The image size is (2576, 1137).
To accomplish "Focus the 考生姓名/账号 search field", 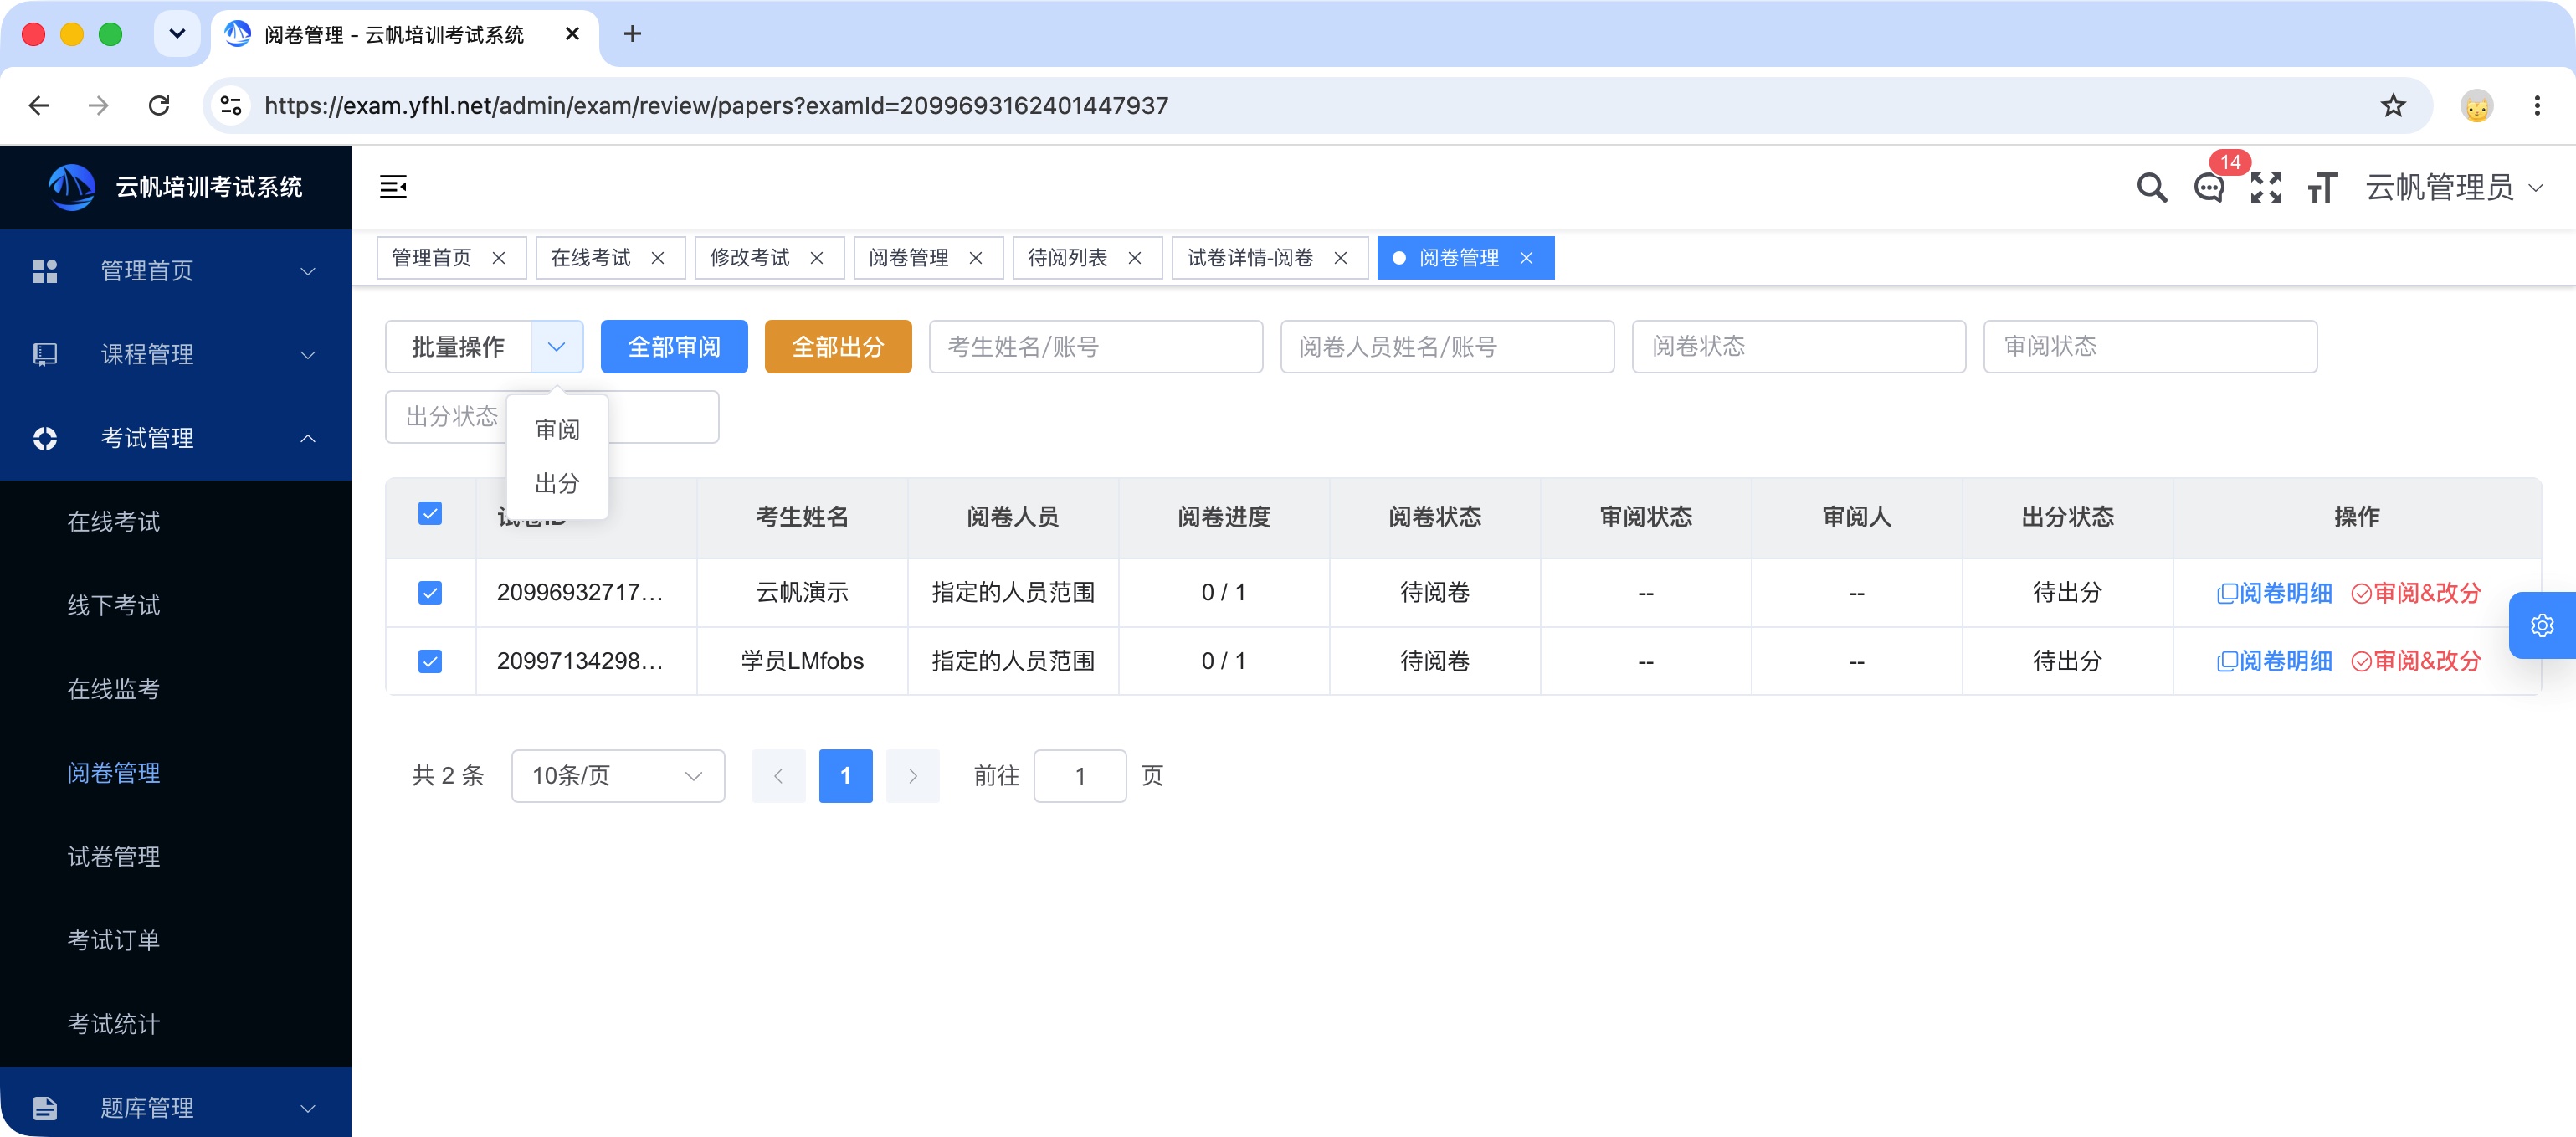I will click(1095, 347).
